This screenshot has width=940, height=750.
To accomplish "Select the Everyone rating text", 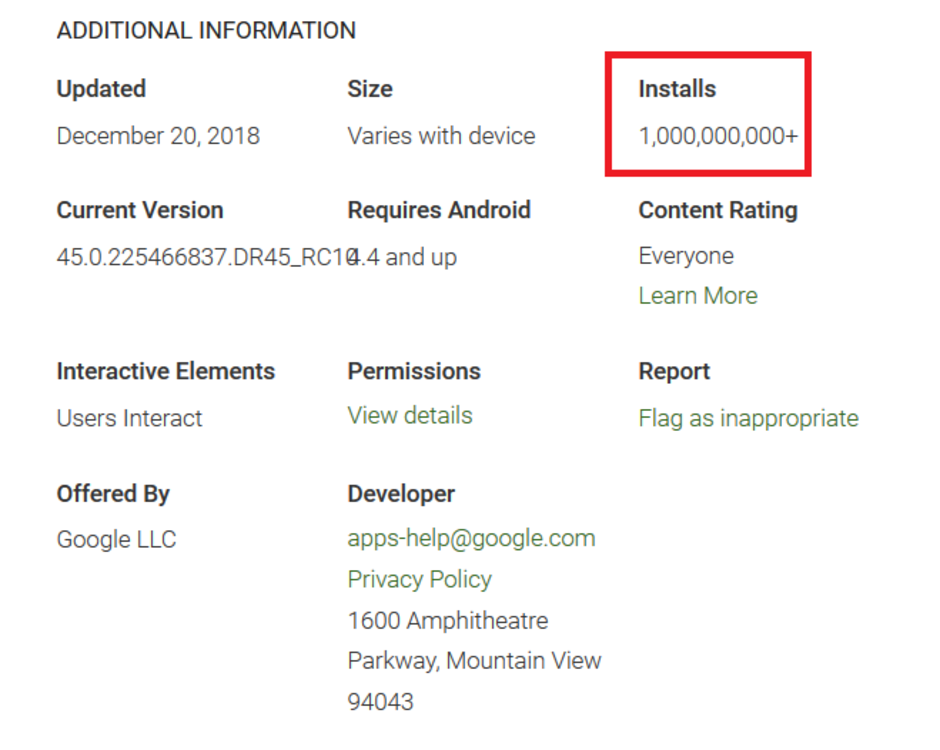I will tap(686, 256).
